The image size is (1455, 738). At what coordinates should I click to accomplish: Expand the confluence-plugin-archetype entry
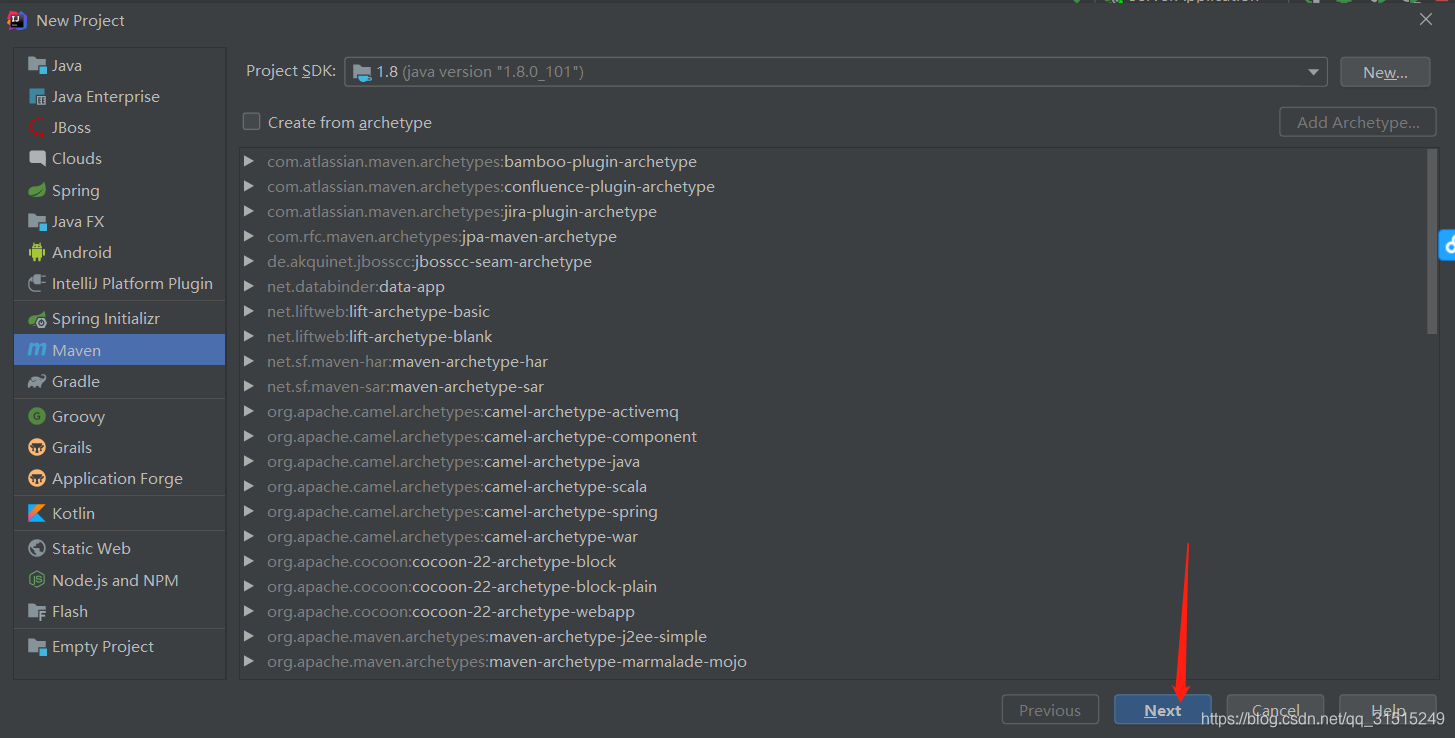pyautogui.click(x=249, y=186)
